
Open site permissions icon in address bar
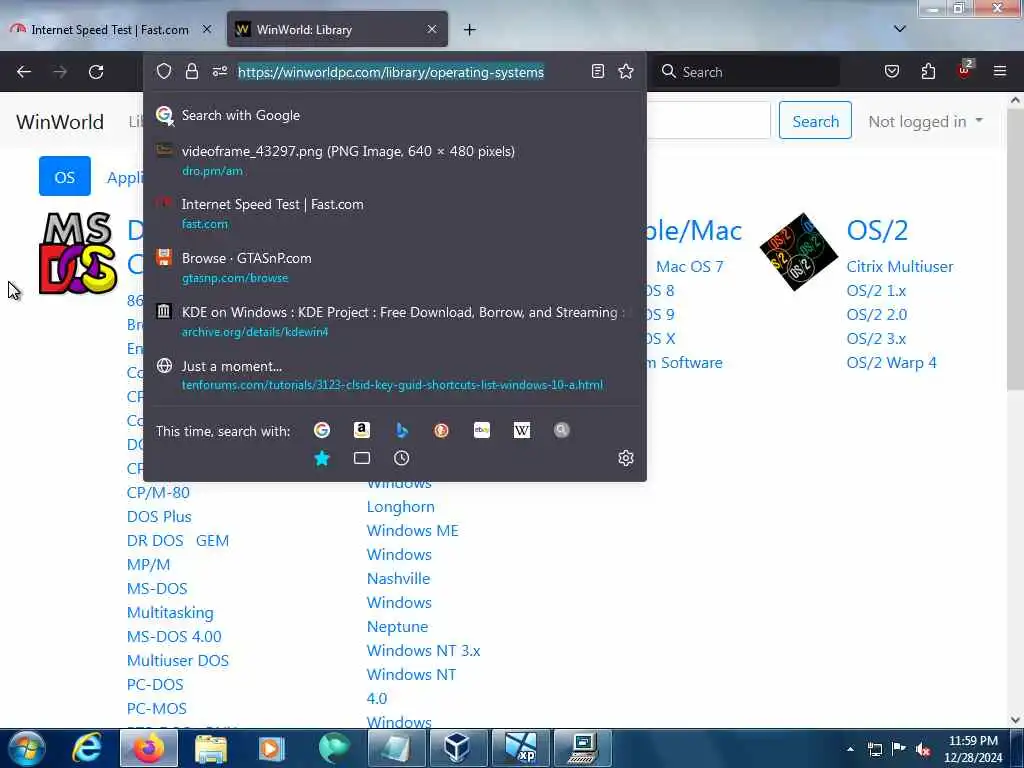219,71
